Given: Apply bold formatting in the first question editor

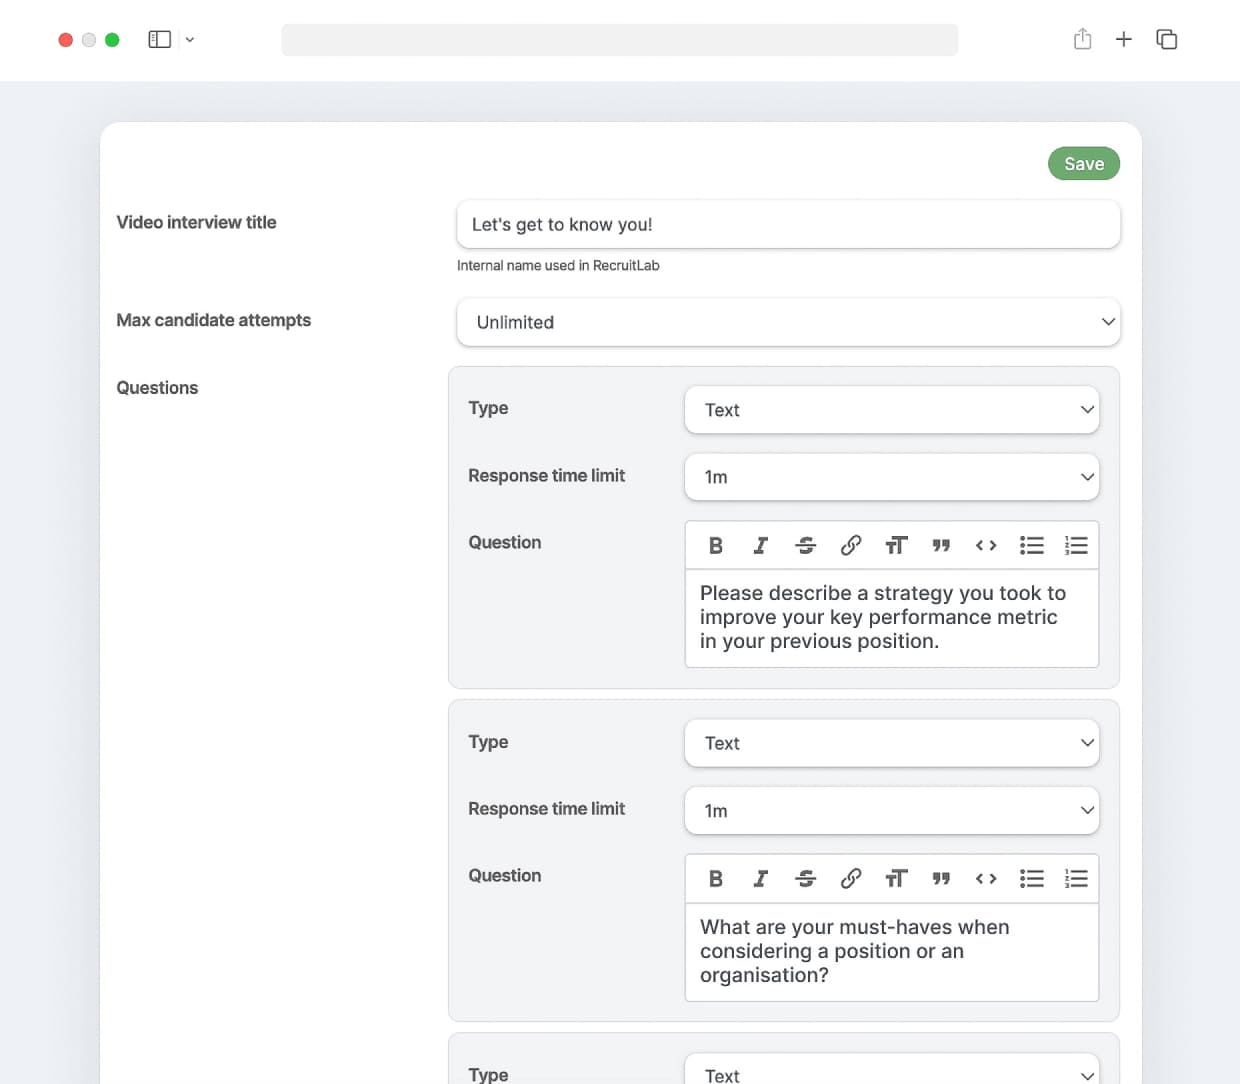Looking at the screenshot, I should click(715, 545).
